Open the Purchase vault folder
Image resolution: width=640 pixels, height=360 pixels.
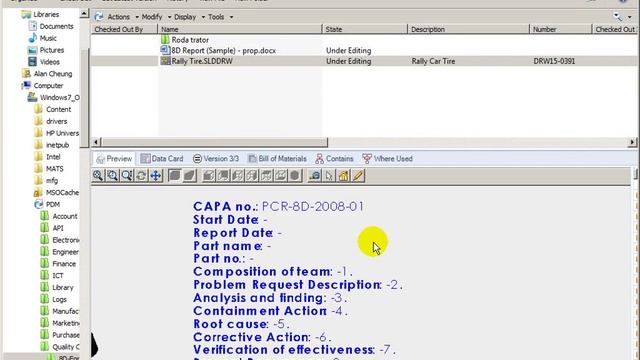60,335
